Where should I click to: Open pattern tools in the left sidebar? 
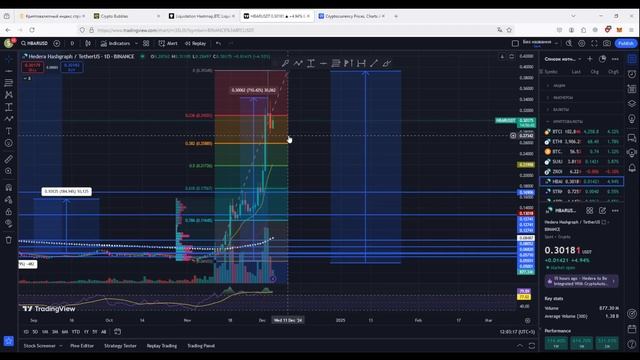(9, 95)
